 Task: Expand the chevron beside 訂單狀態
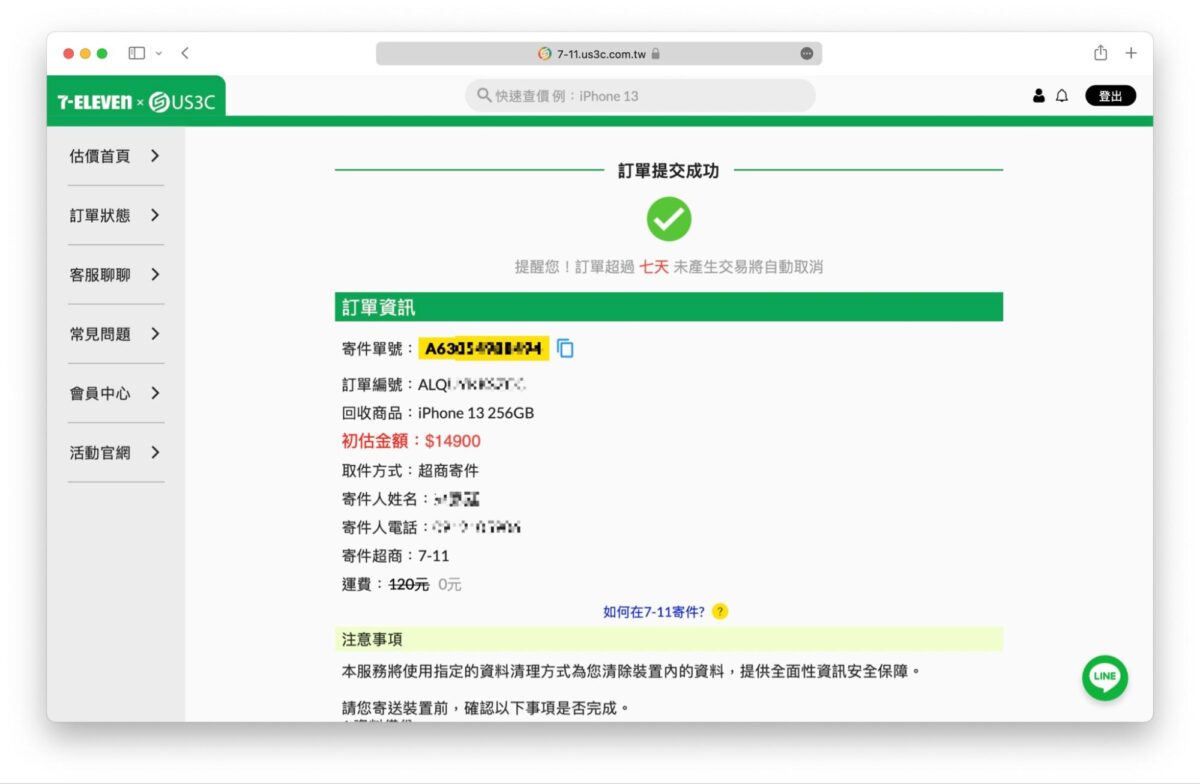(155, 215)
